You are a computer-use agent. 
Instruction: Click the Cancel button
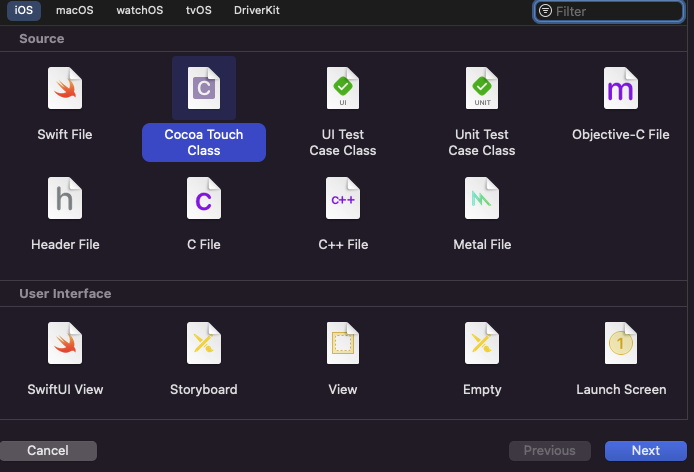tap(48, 451)
